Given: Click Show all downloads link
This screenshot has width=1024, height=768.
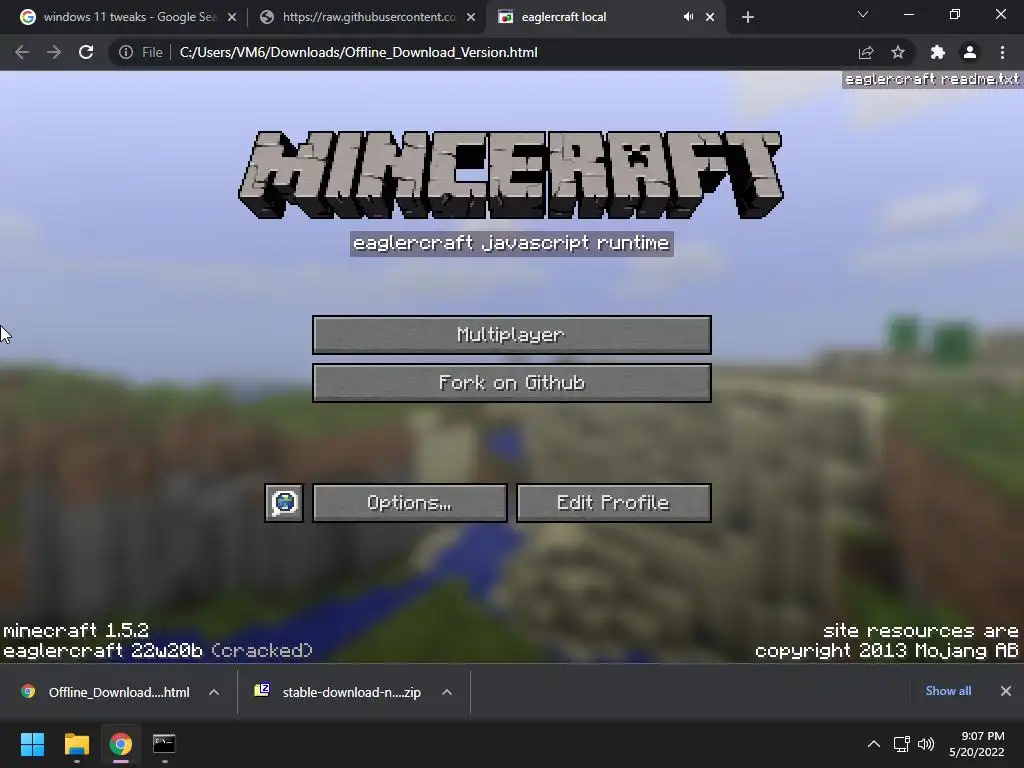Looking at the screenshot, I should click(x=948, y=691).
